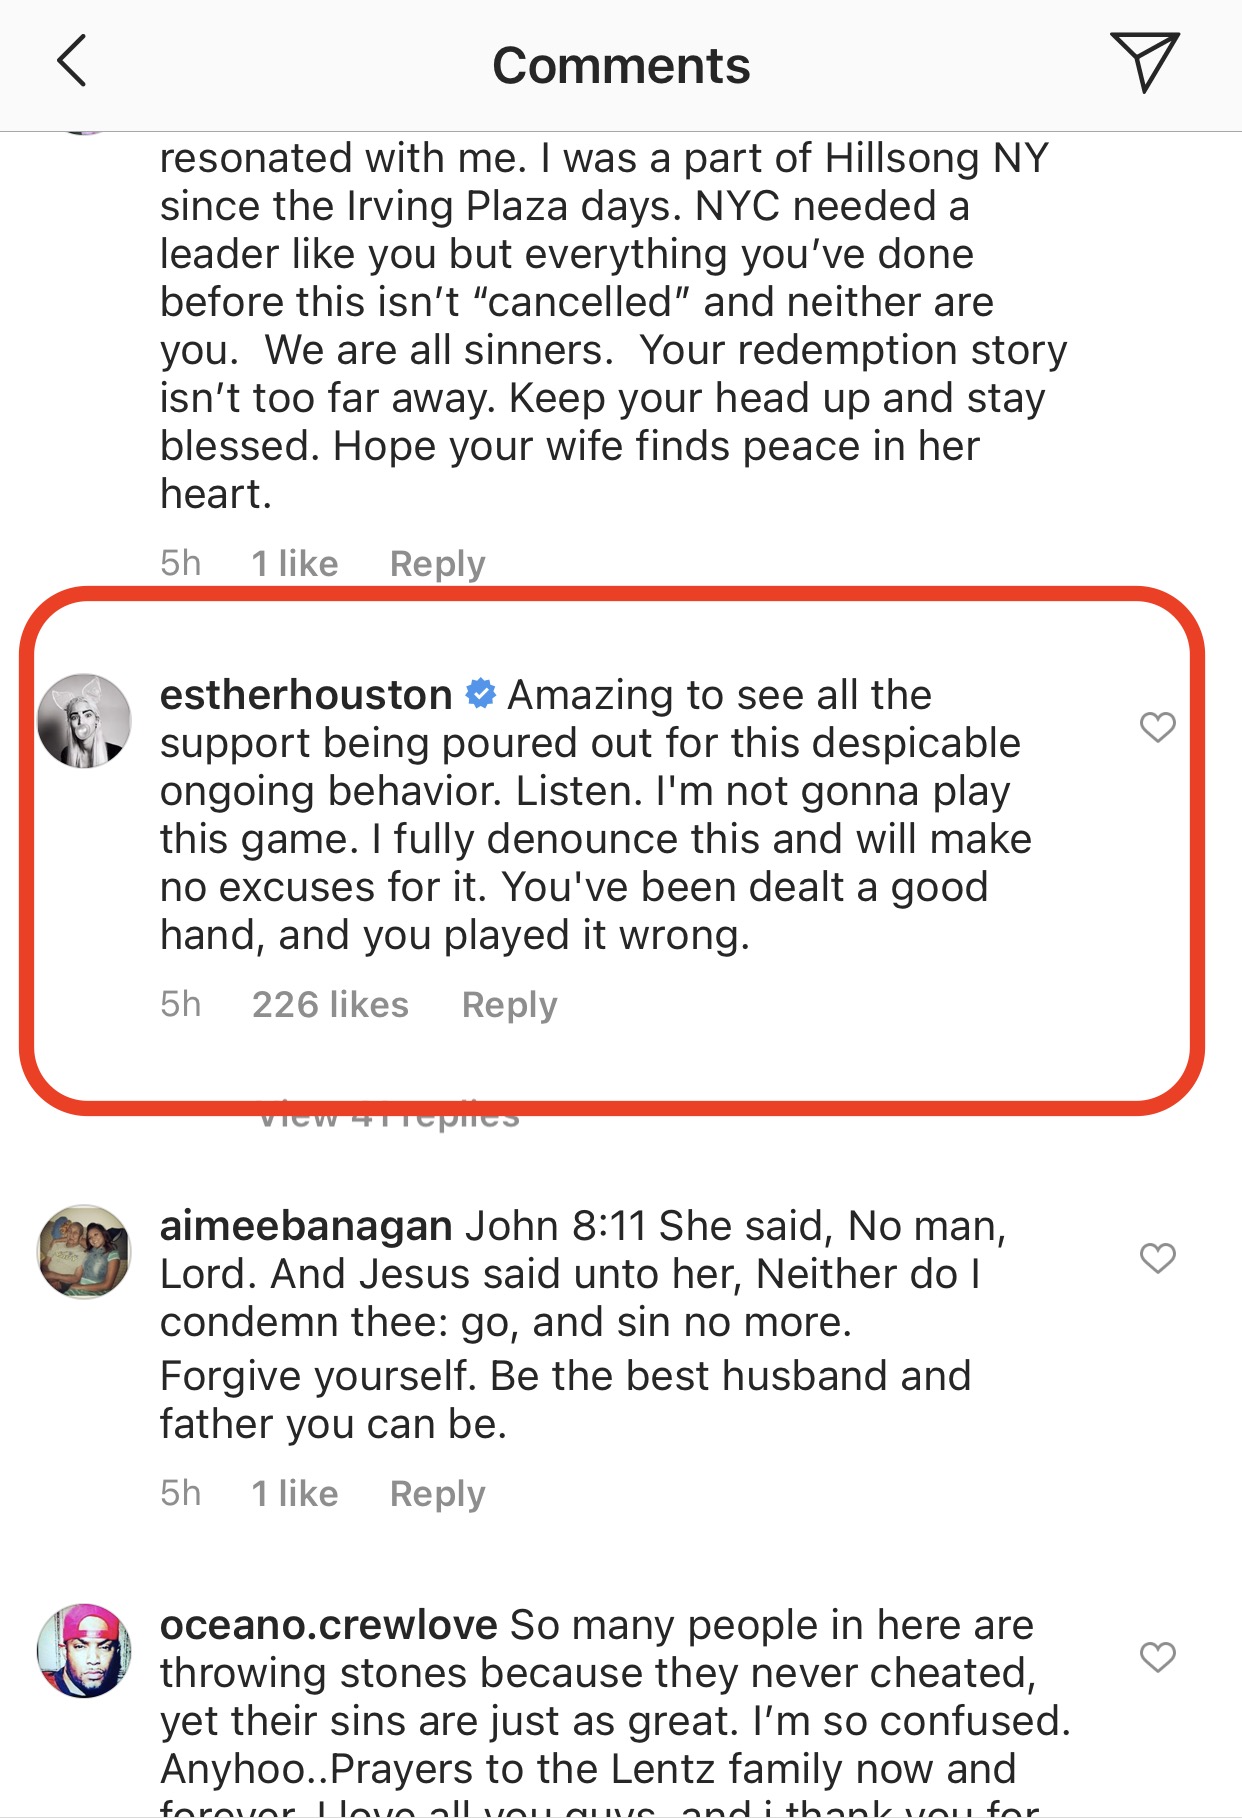
Task: View the 1 like on the Hillsong comment
Action: (295, 564)
